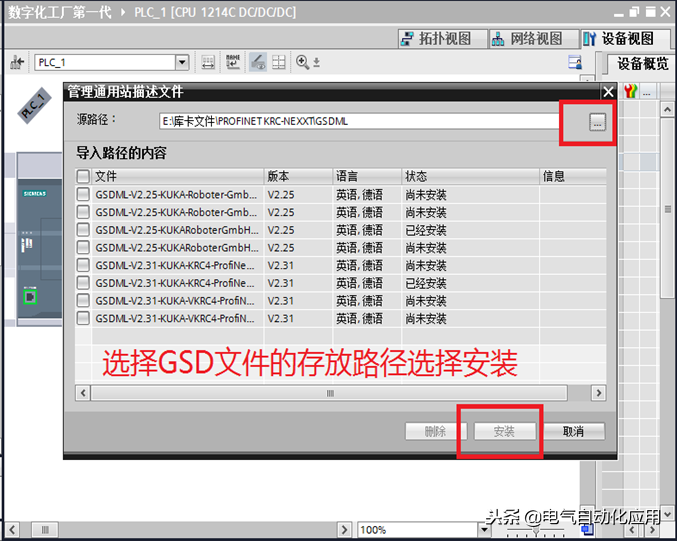Switch to the 网络视图 tab
The image size is (677, 541).
pos(534,39)
